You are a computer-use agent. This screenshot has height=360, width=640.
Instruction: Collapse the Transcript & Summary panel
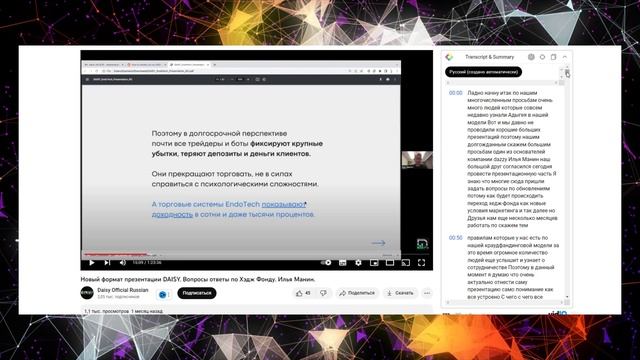[565, 57]
